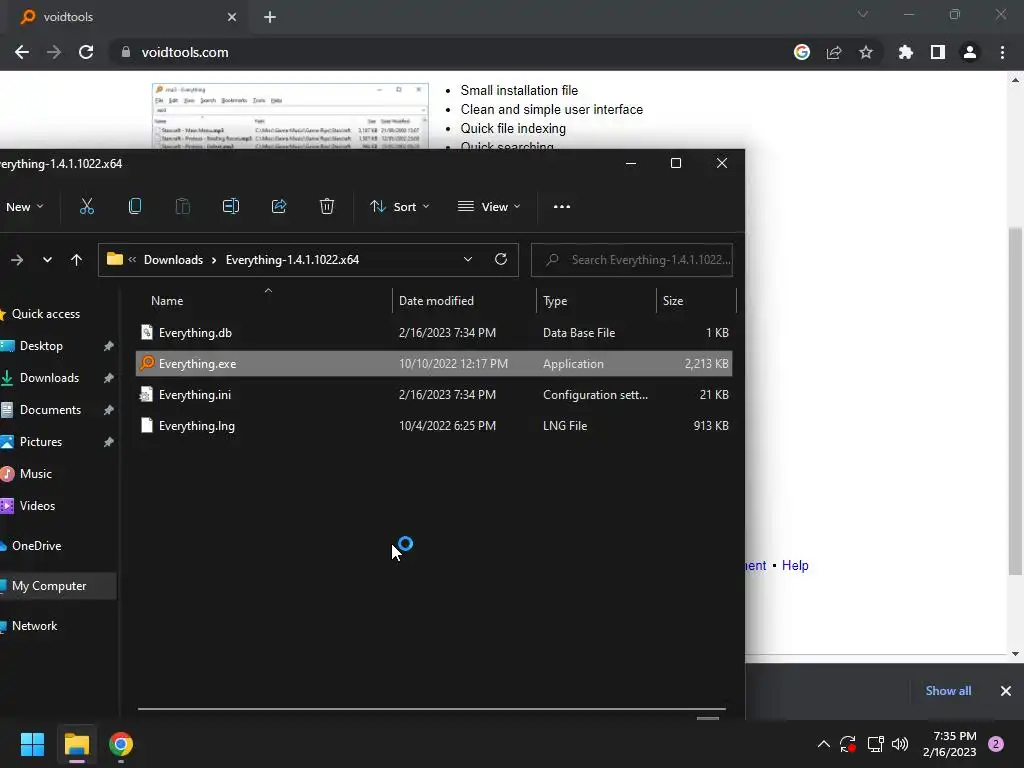The height and width of the screenshot is (768, 1024).
Task: Click the Share icon in Explorer toolbar
Action: [279, 206]
